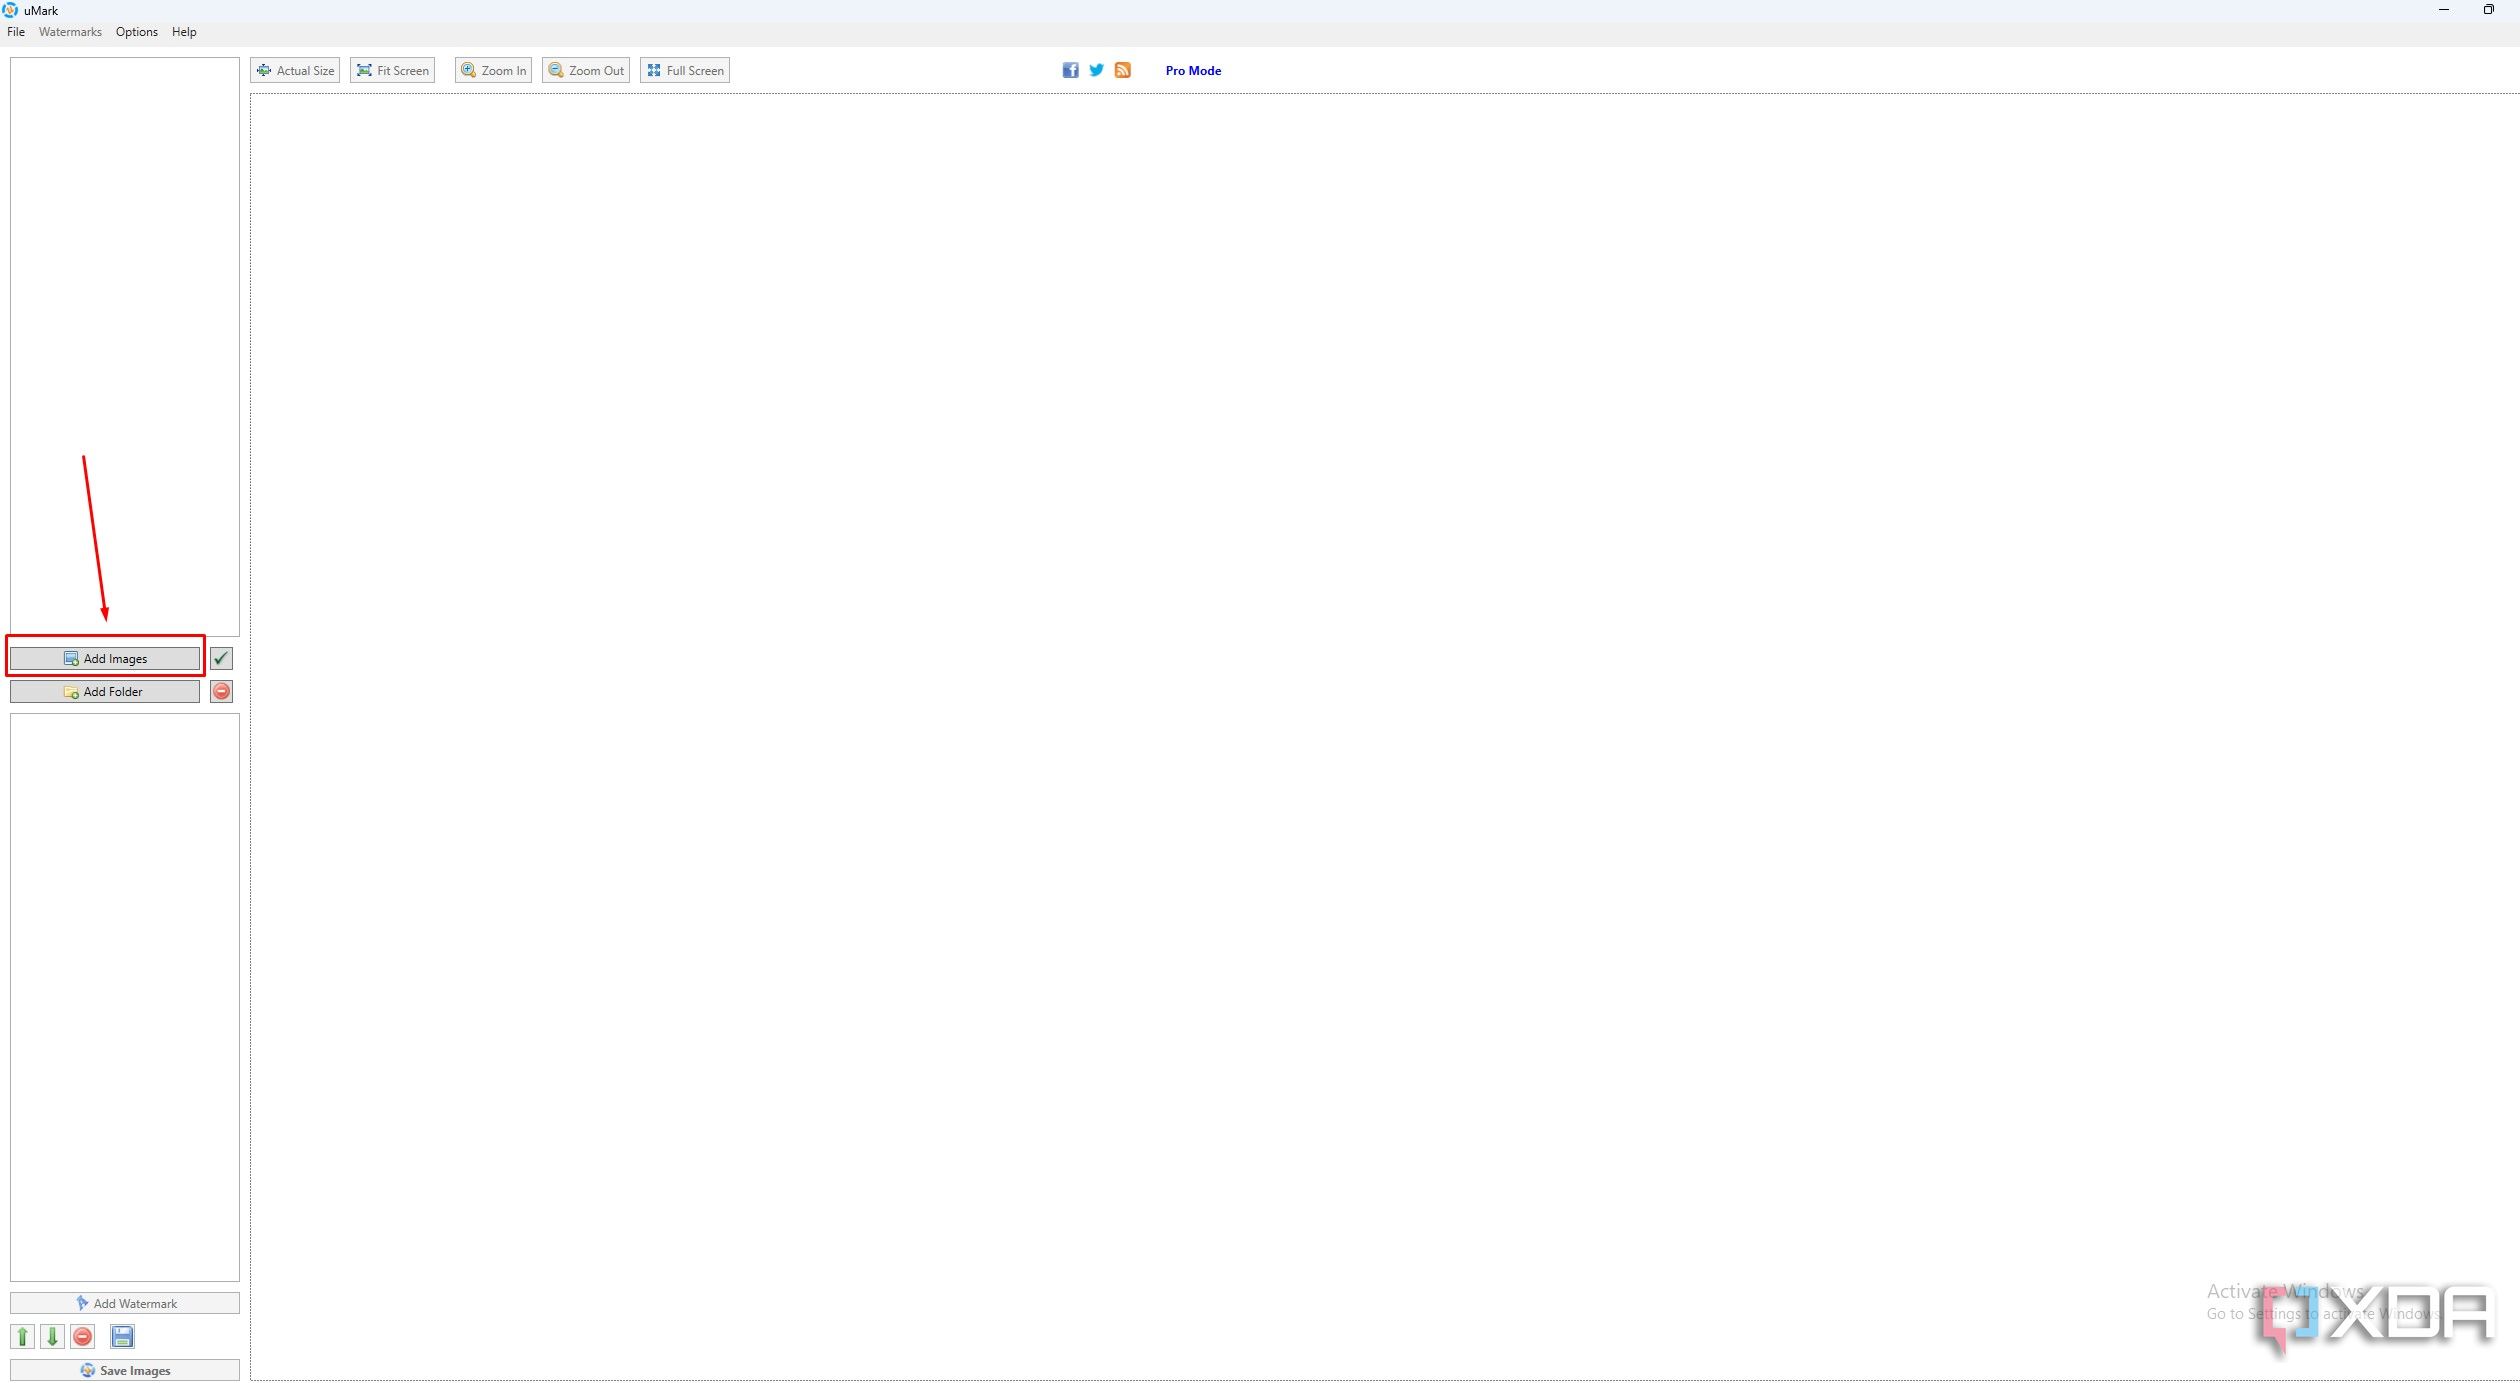
Task: Click the Add Folder button
Action: coord(106,692)
